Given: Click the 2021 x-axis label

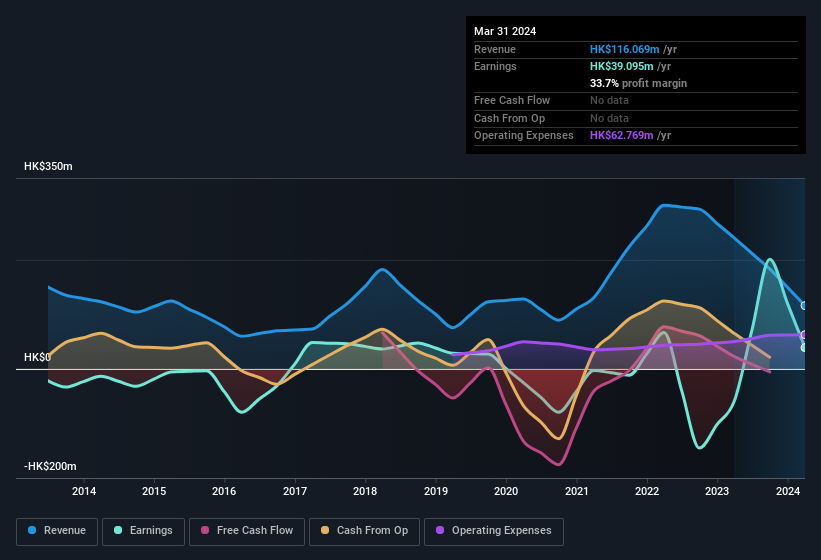Looking at the screenshot, I should point(576,491).
